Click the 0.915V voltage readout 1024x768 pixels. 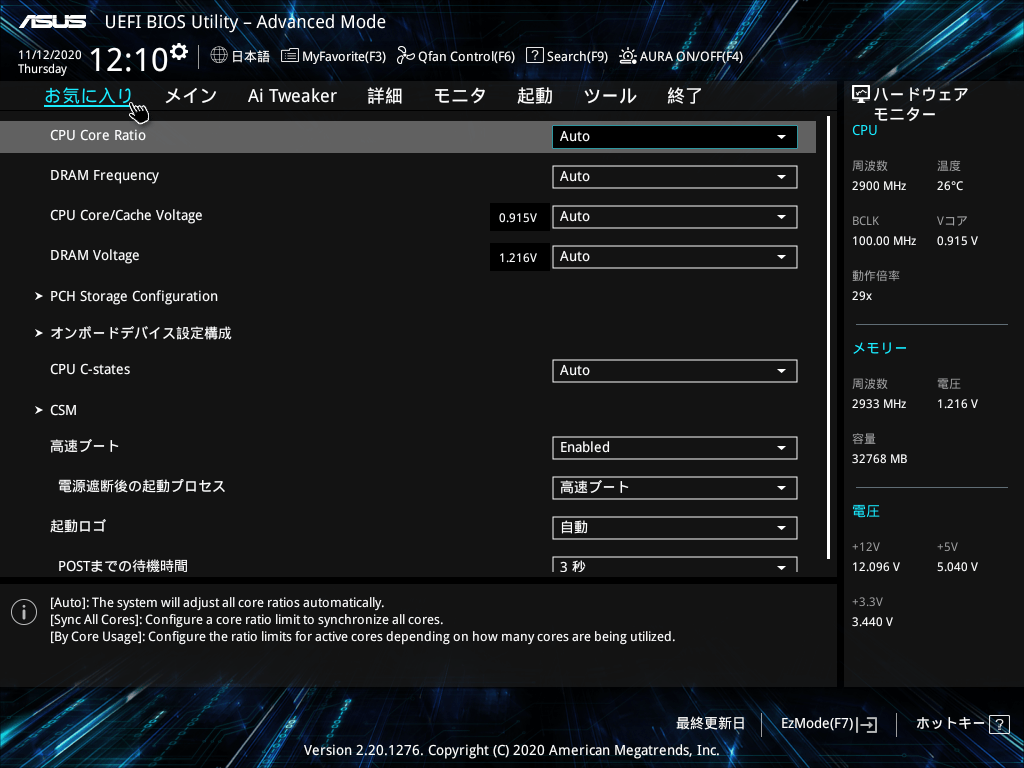(519, 217)
